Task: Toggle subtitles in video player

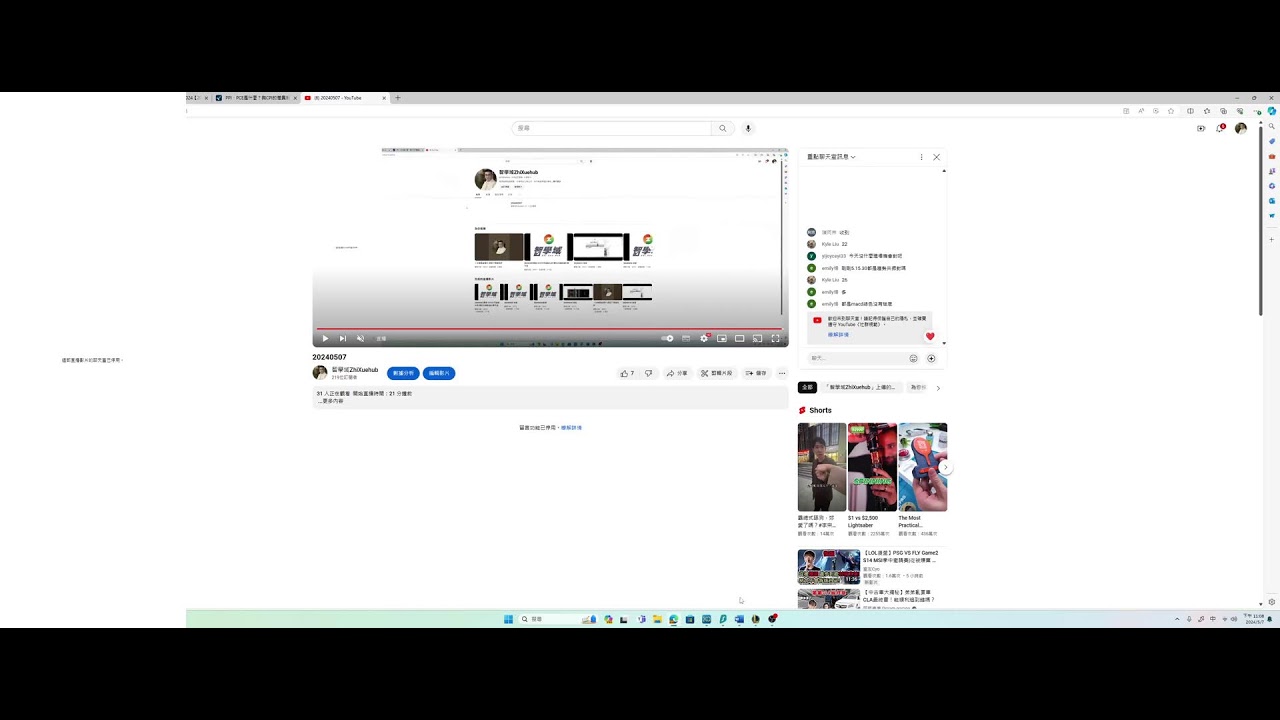Action: tap(686, 339)
